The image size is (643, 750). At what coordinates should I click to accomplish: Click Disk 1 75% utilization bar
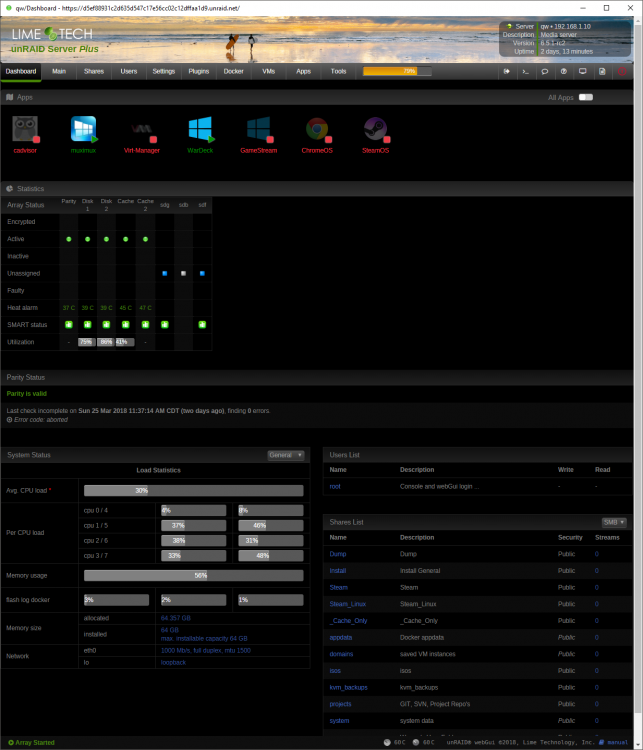coord(87,342)
